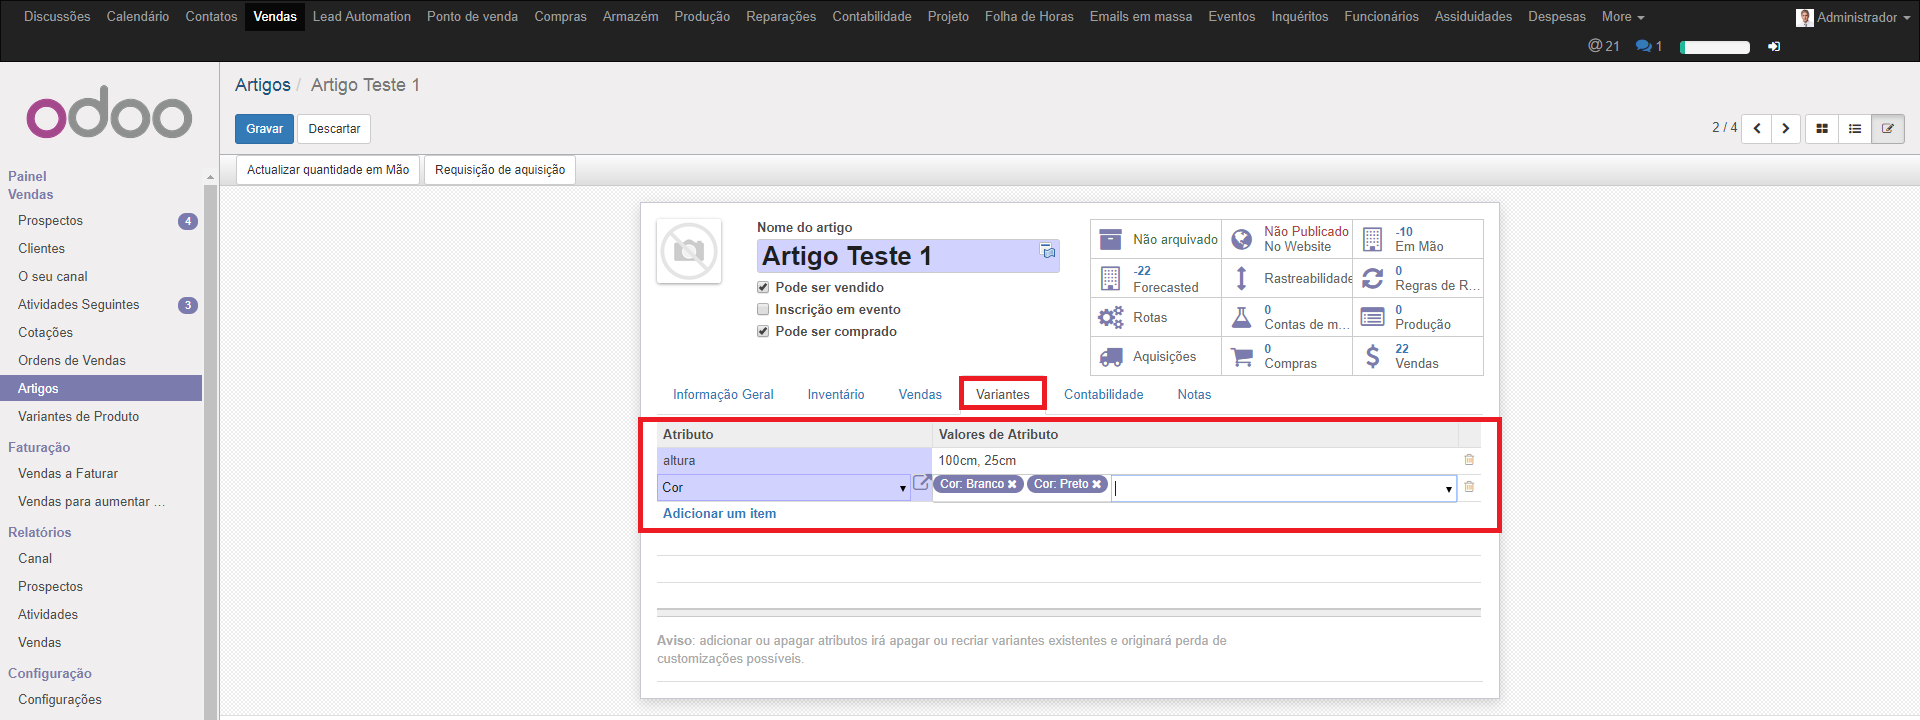Click the progress bar in top bar
This screenshot has height=720, width=1920.
point(1714,47)
